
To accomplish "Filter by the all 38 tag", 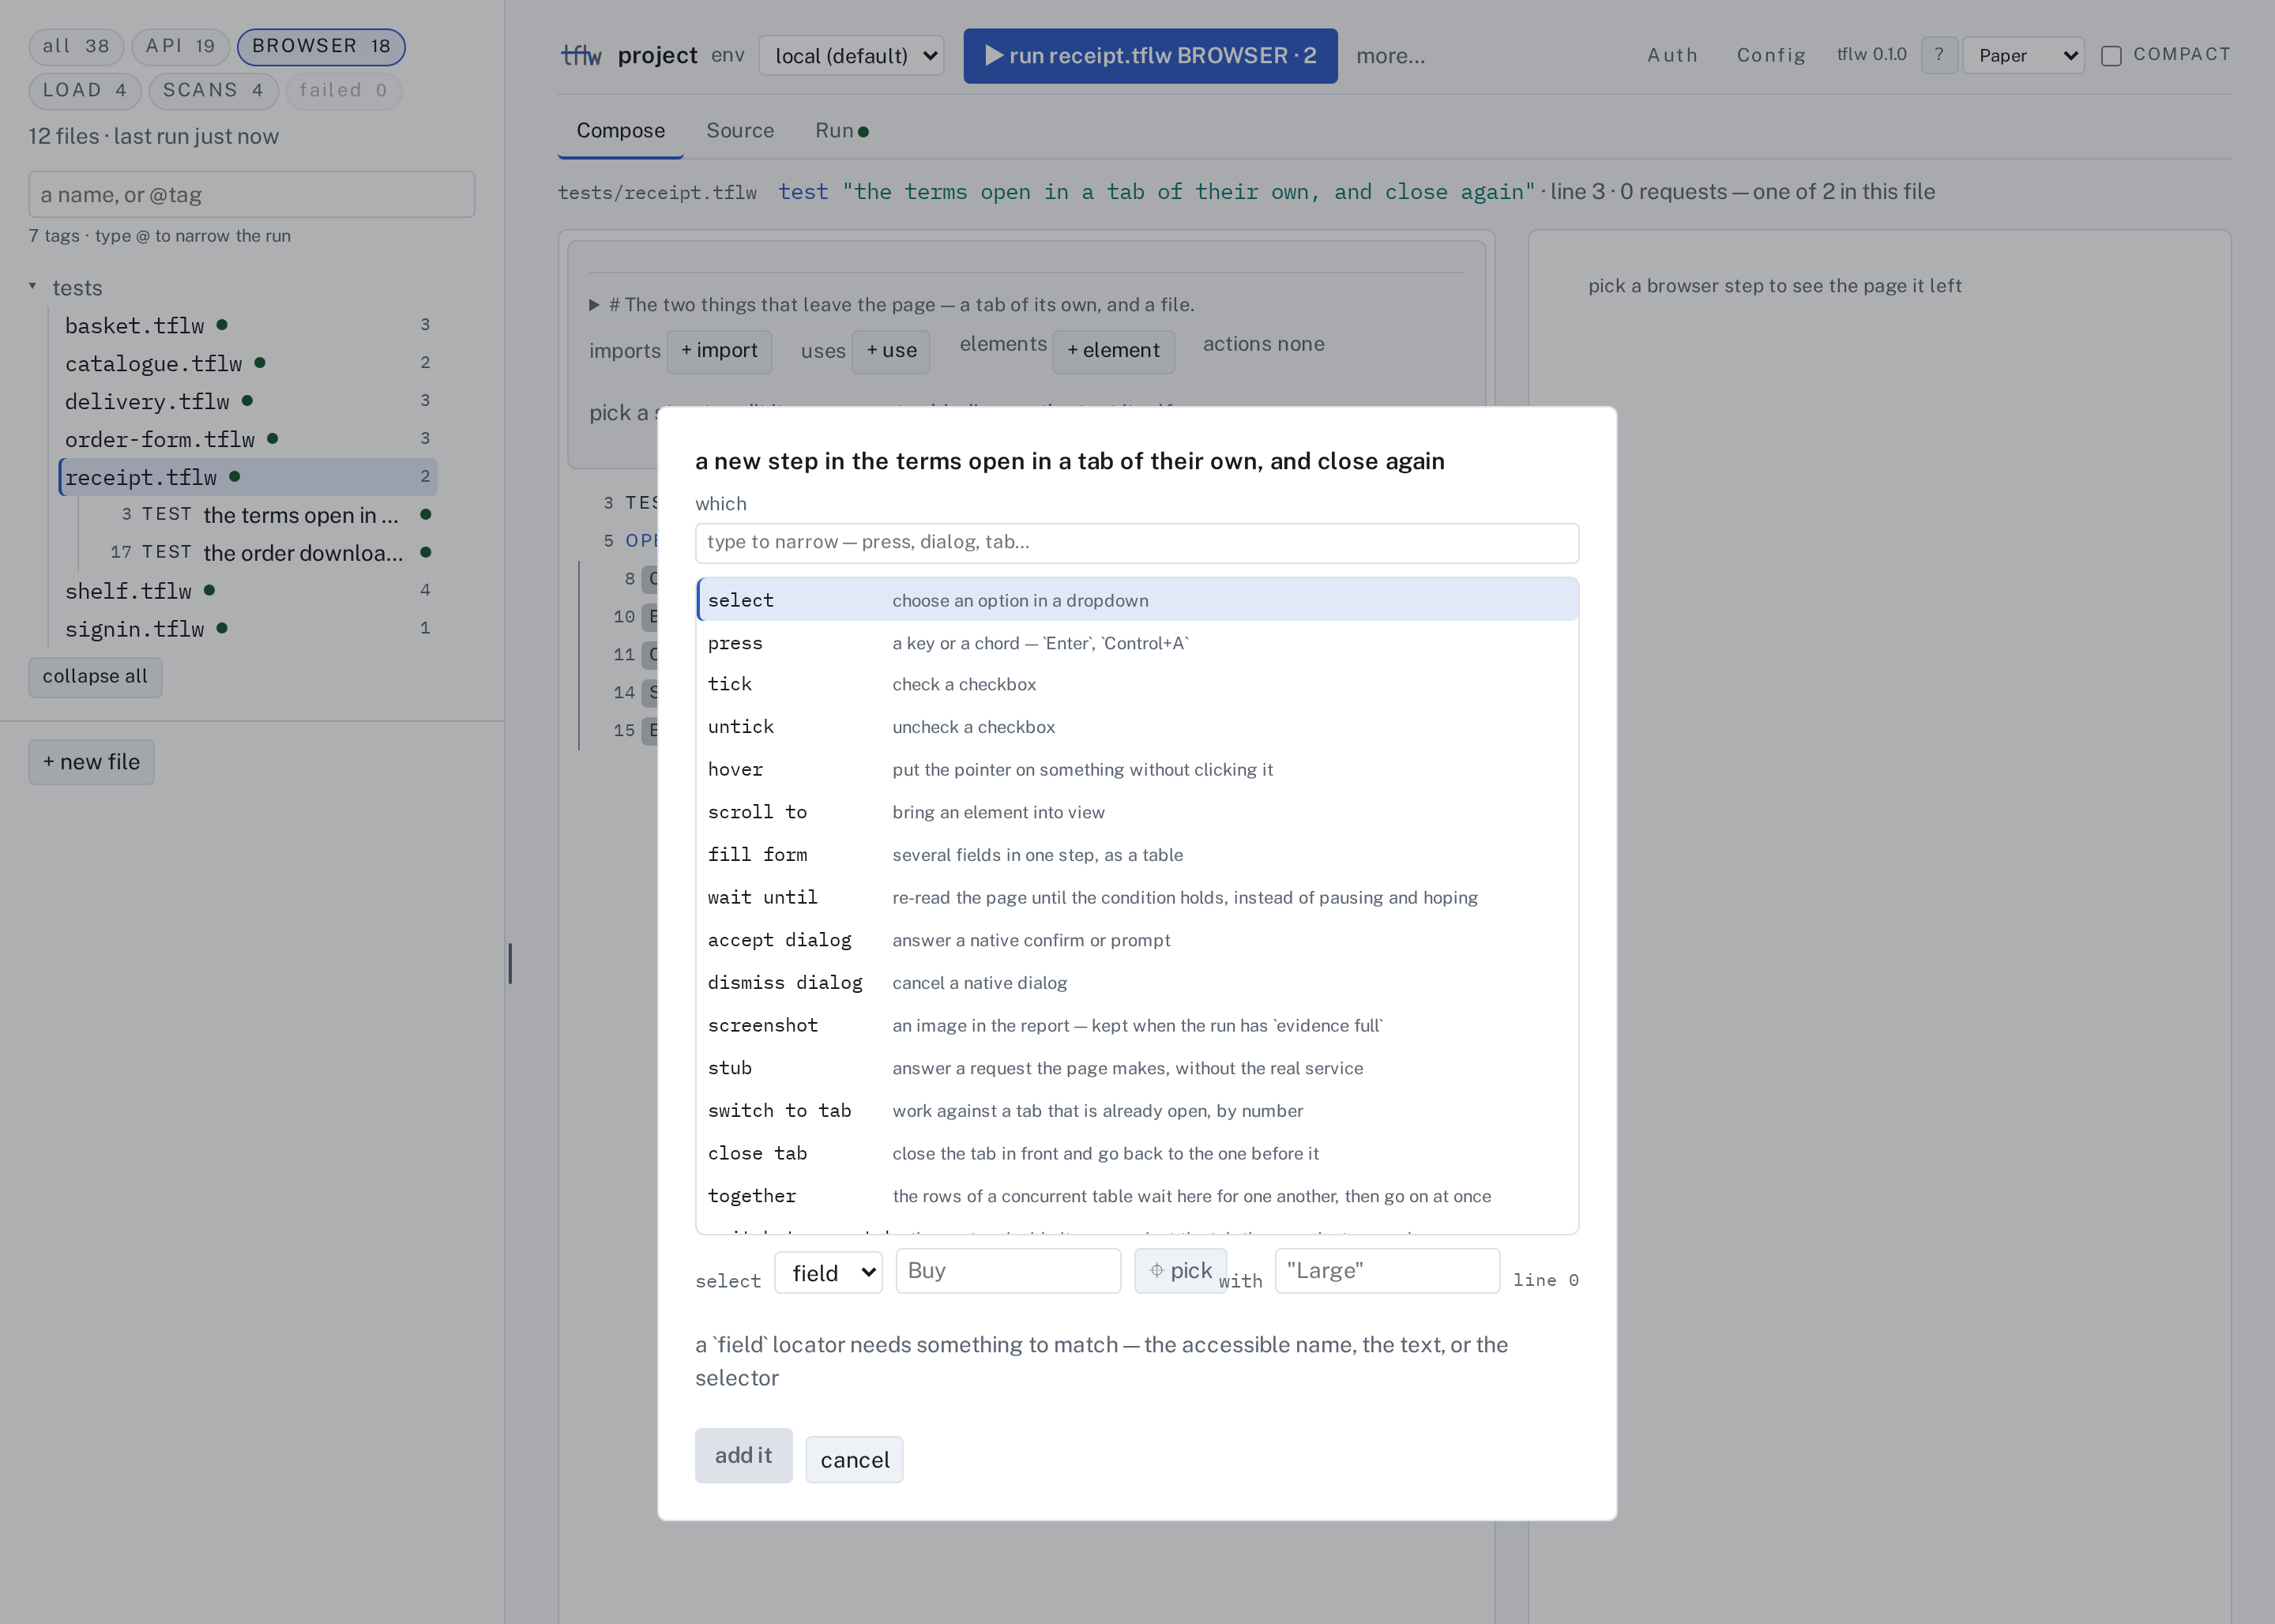I will [x=76, y=46].
